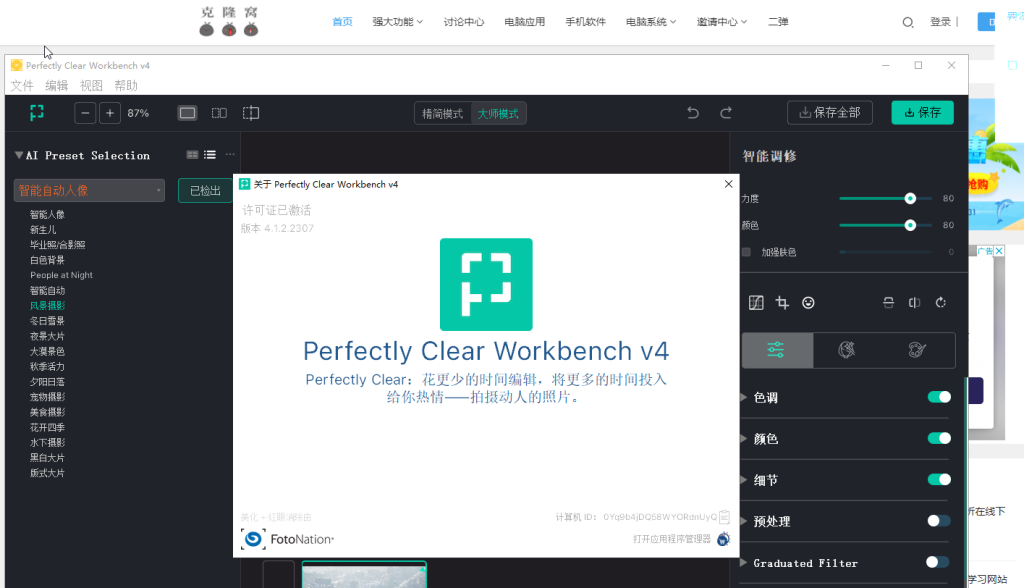1024x588 pixels.
Task: Copy computer ID clipboard icon
Action: click(x=724, y=517)
